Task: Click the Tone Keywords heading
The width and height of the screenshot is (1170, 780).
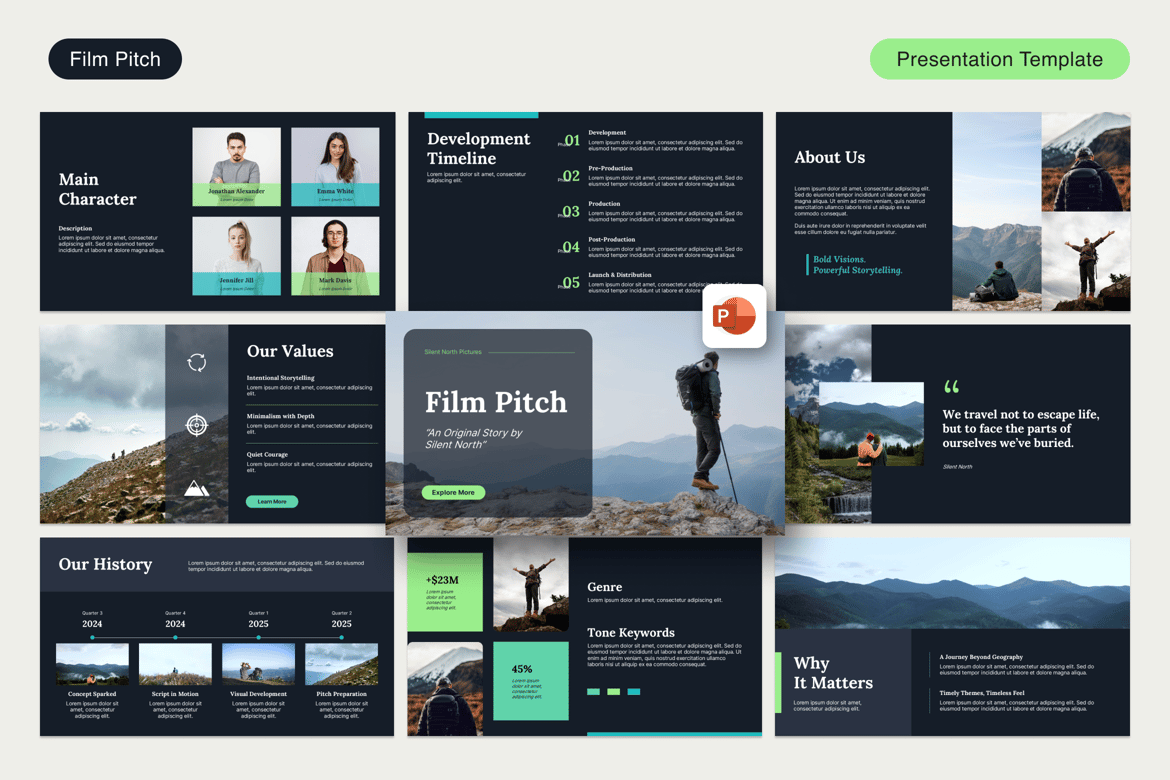Action: tap(631, 632)
